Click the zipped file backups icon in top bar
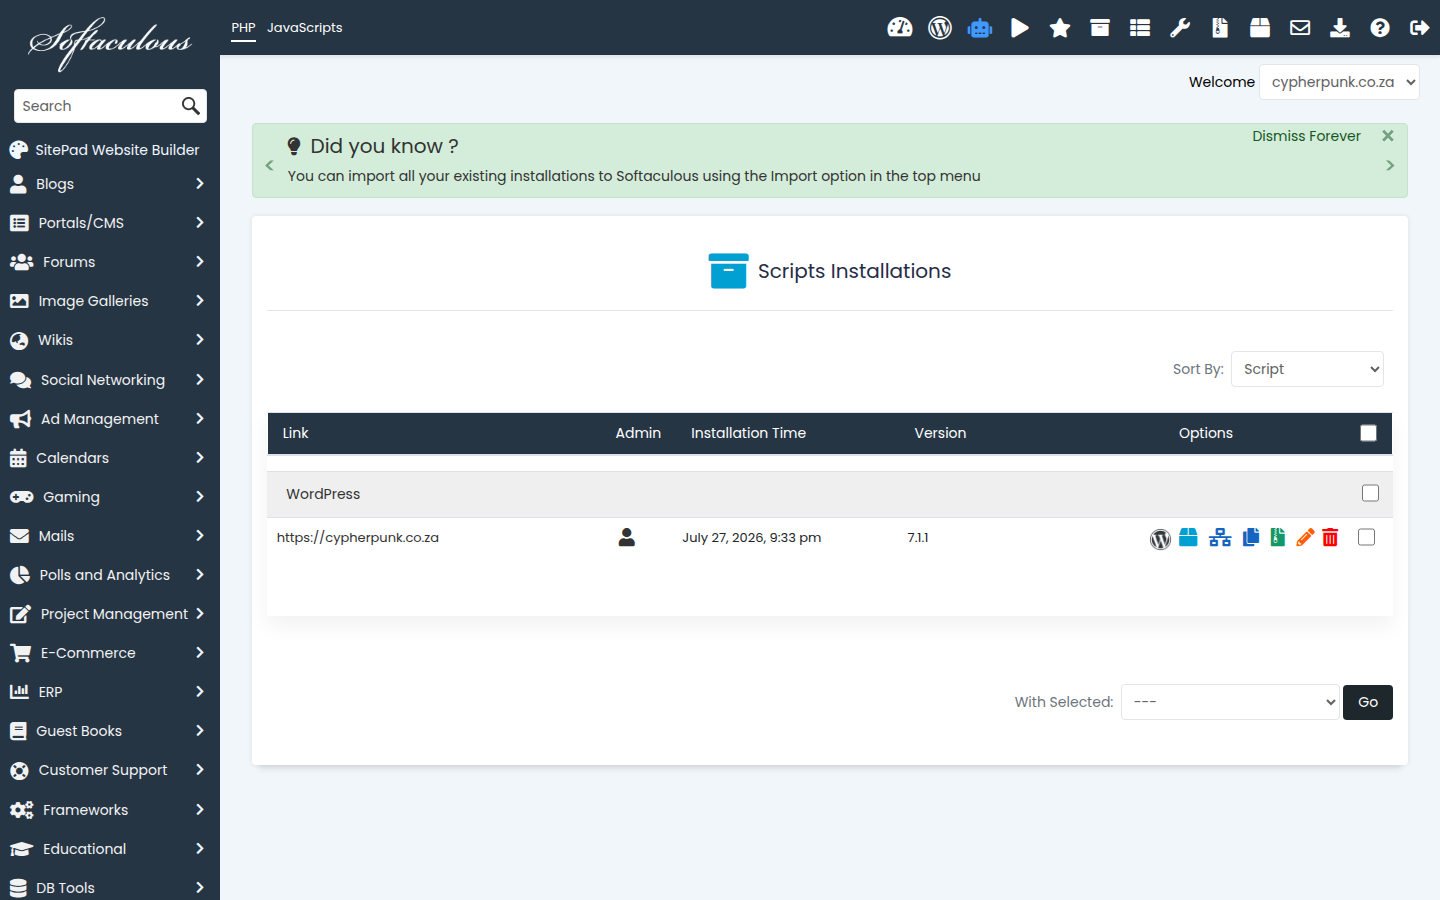Viewport: 1440px width, 900px height. coord(1220,28)
